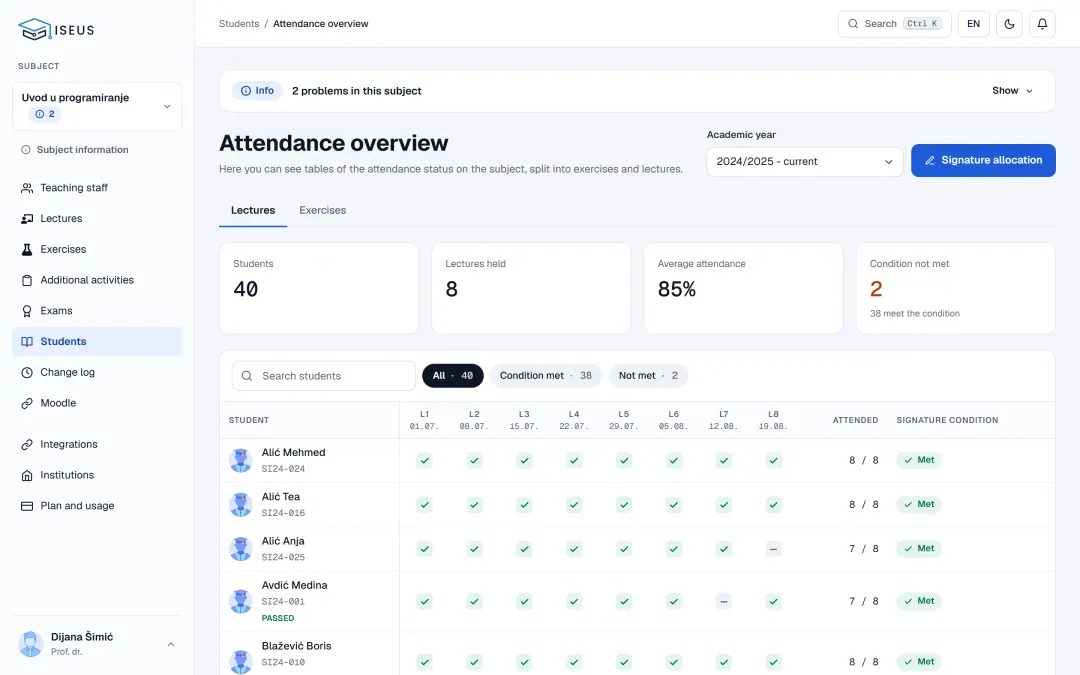Open Change log sidebar item
The height and width of the screenshot is (675, 1080).
pos(97,372)
